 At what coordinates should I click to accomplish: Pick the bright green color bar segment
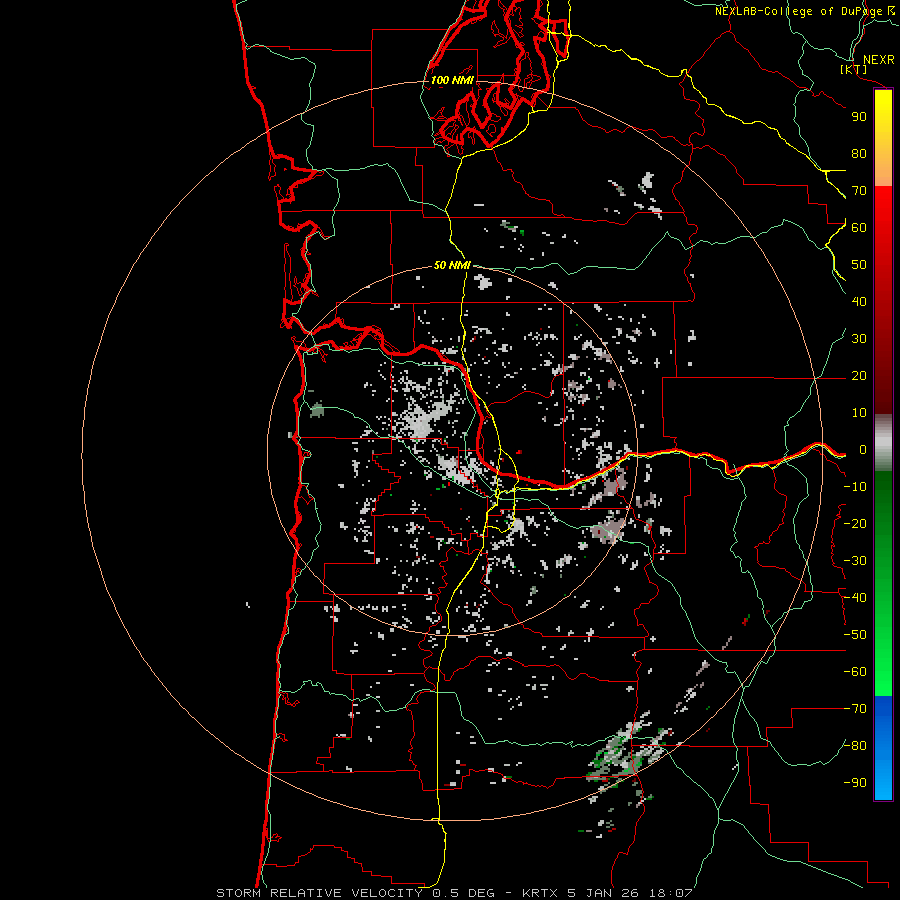[883, 660]
